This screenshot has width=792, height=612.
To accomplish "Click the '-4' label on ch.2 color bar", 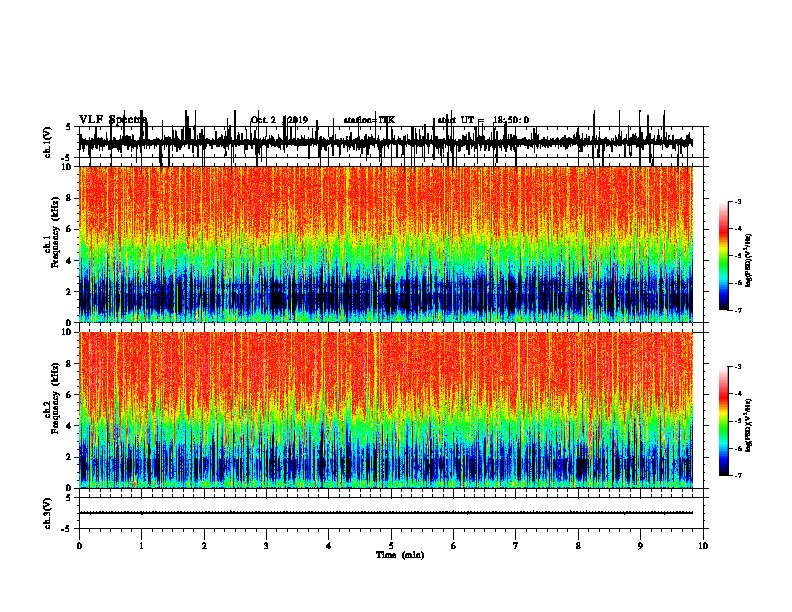I will point(738,394).
